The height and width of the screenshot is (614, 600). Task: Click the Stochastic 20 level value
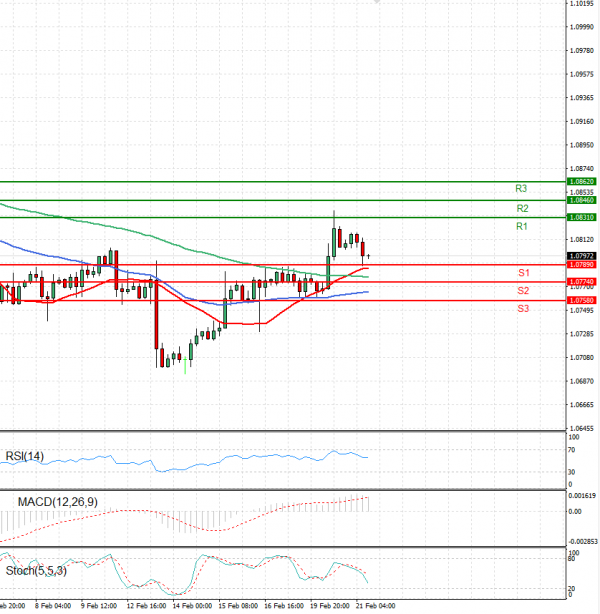(572, 589)
